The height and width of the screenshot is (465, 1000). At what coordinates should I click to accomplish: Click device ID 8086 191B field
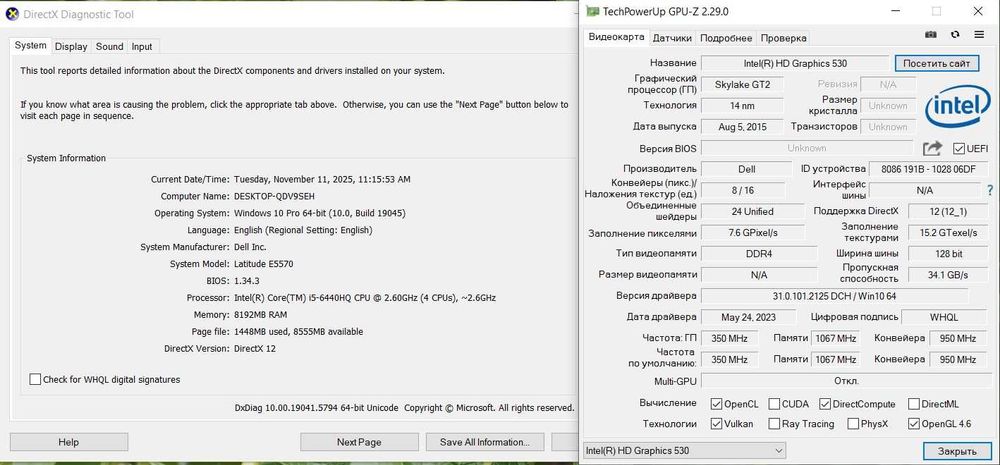(x=928, y=169)
